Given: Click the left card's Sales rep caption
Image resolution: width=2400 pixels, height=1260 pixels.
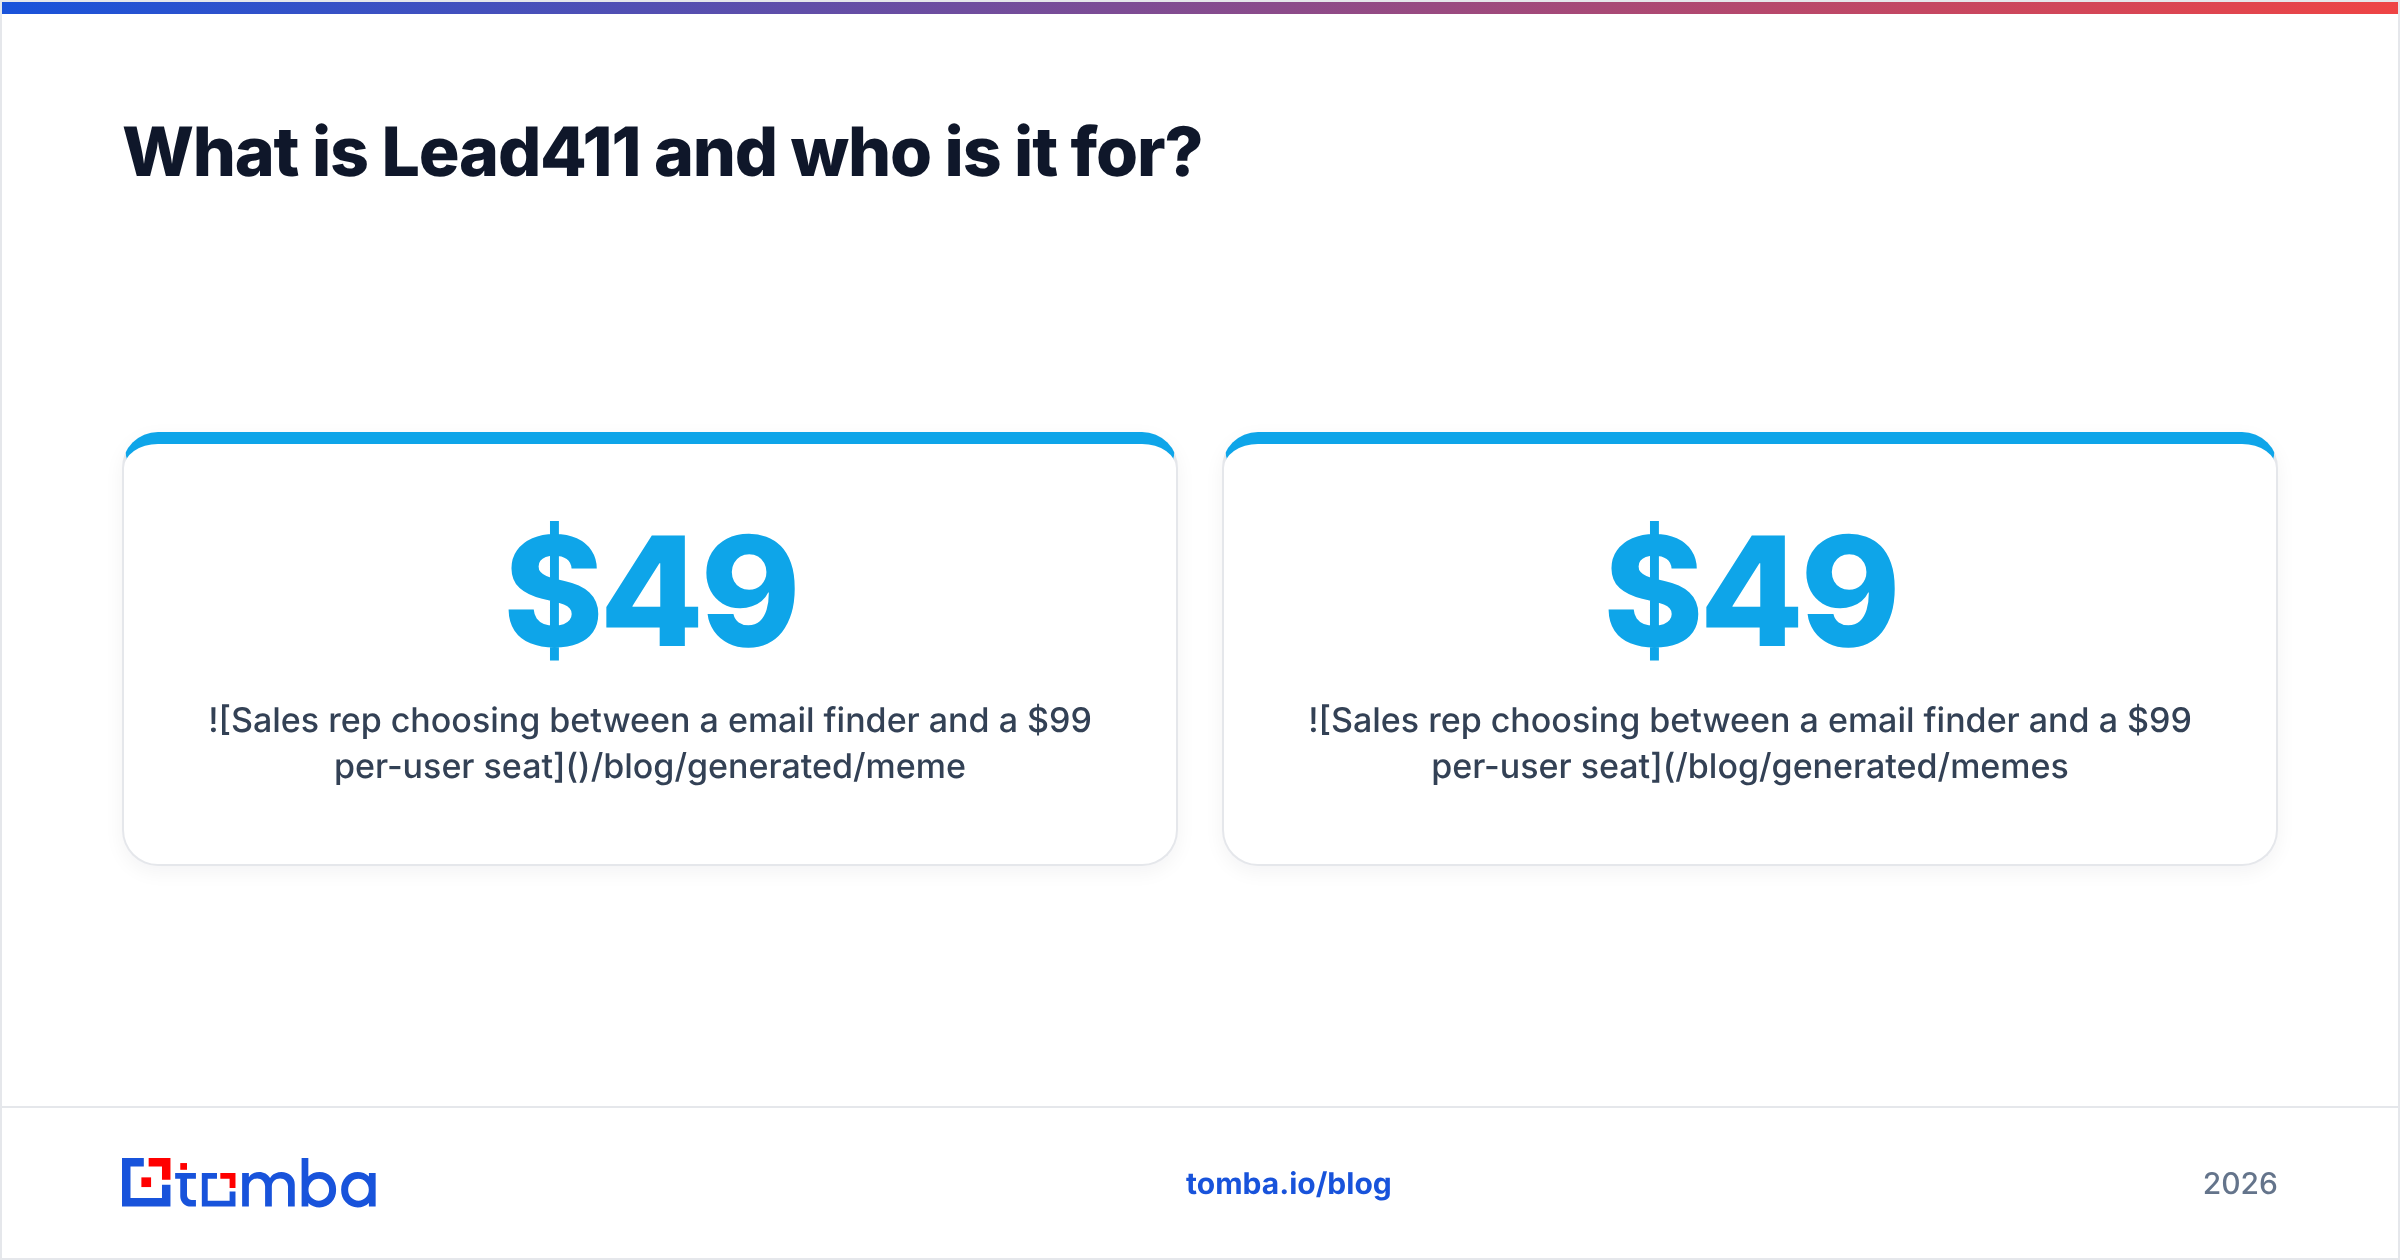Looking at the screenshot, I should (650, 743).
